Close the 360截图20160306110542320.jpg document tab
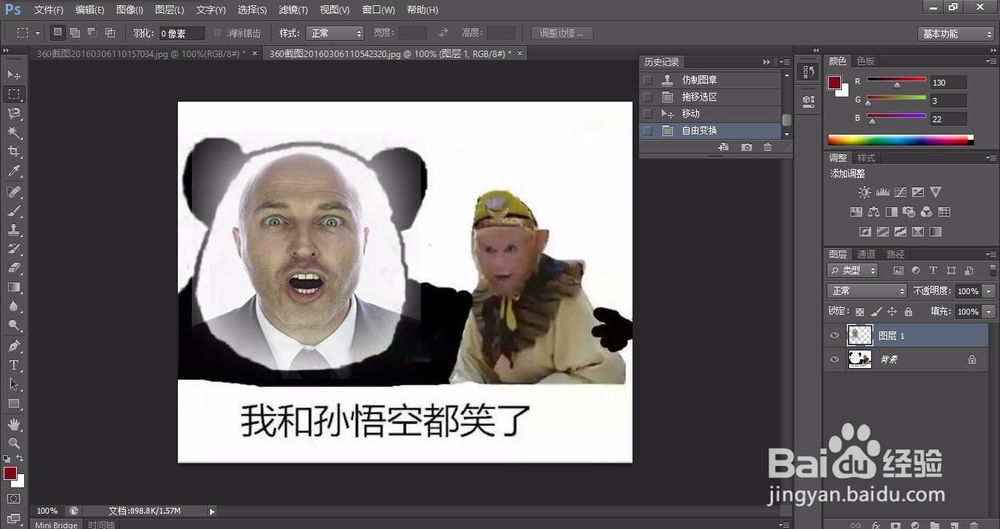This screenshot has height=529, width=1000. pyautogui.click(x=520, y=54)
